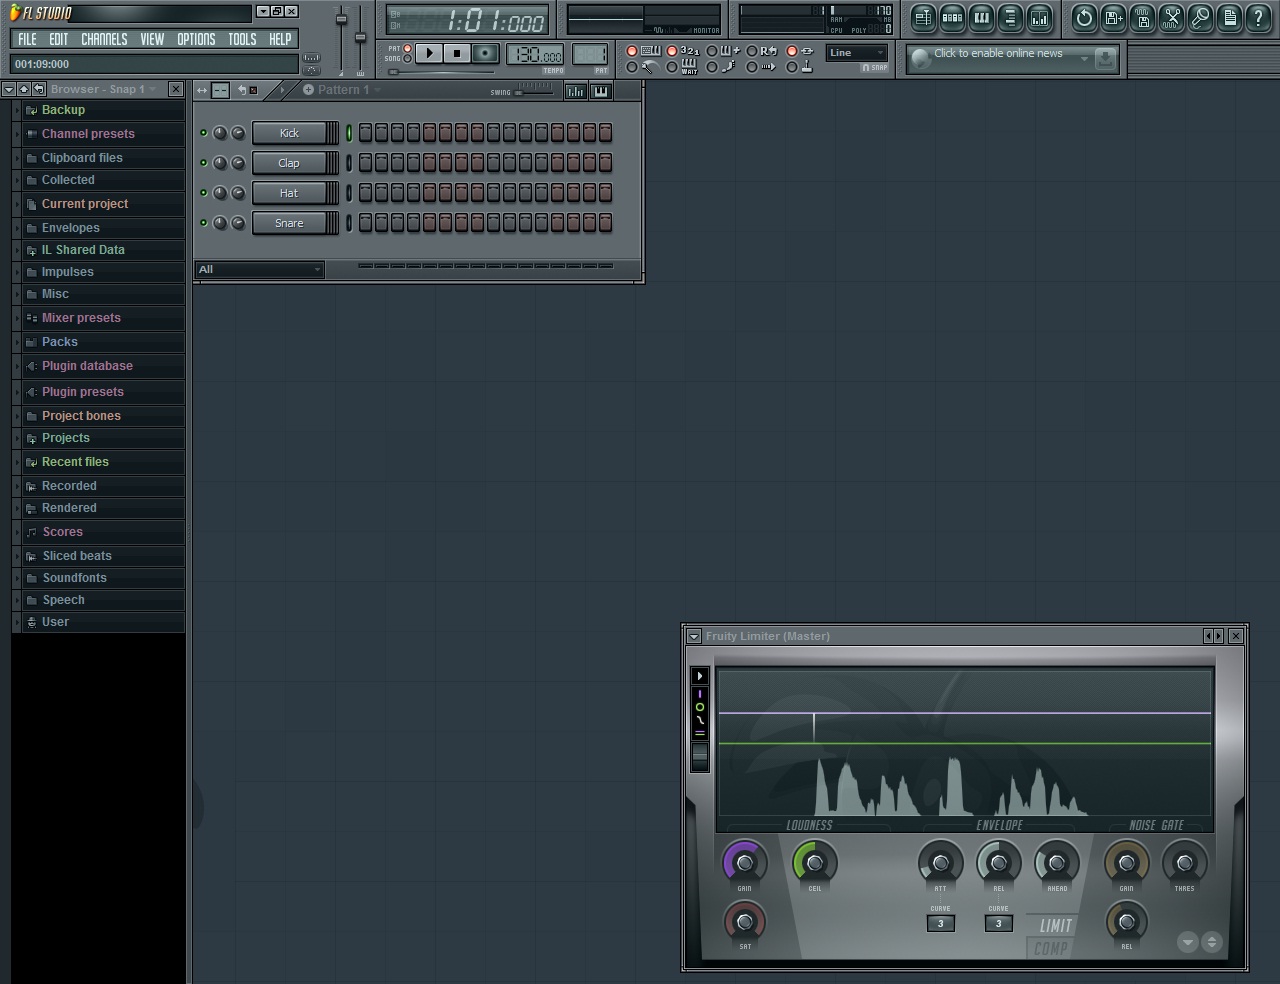Open the TOOLS menu
1280x984 pixels.
[x=242, y=39]
